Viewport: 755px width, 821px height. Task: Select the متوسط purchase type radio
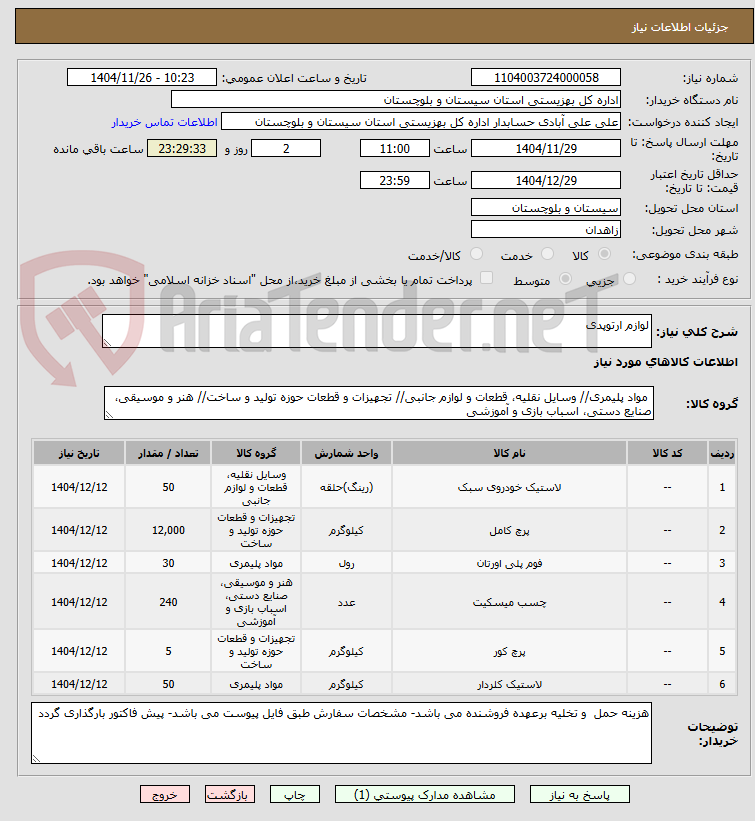tap(565, 279)
